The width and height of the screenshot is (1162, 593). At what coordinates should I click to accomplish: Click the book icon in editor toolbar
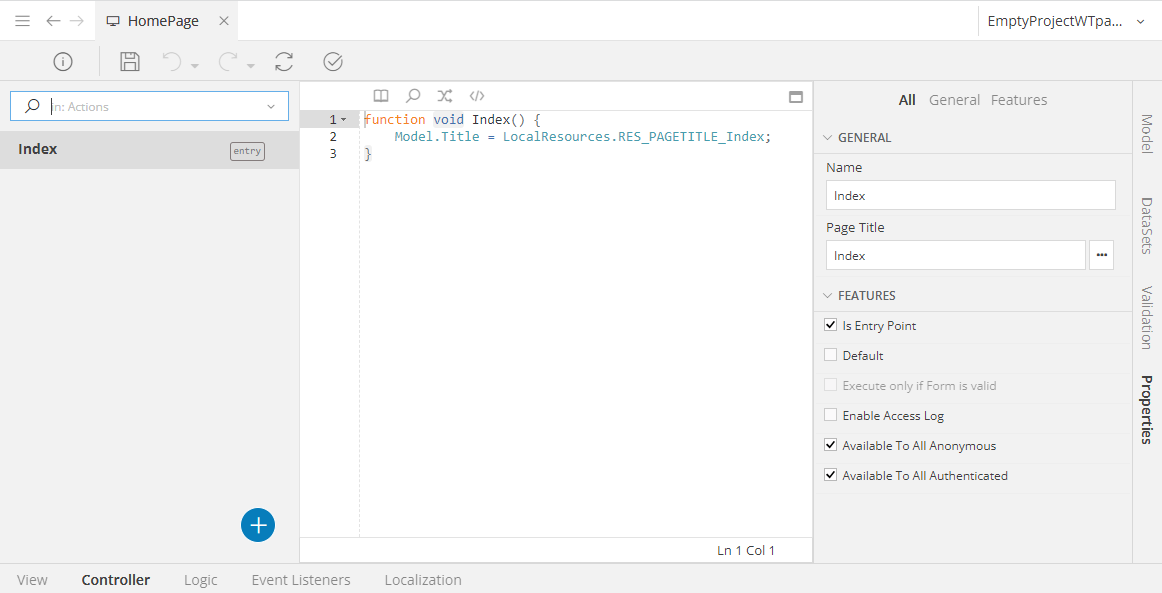pos(381,96)
